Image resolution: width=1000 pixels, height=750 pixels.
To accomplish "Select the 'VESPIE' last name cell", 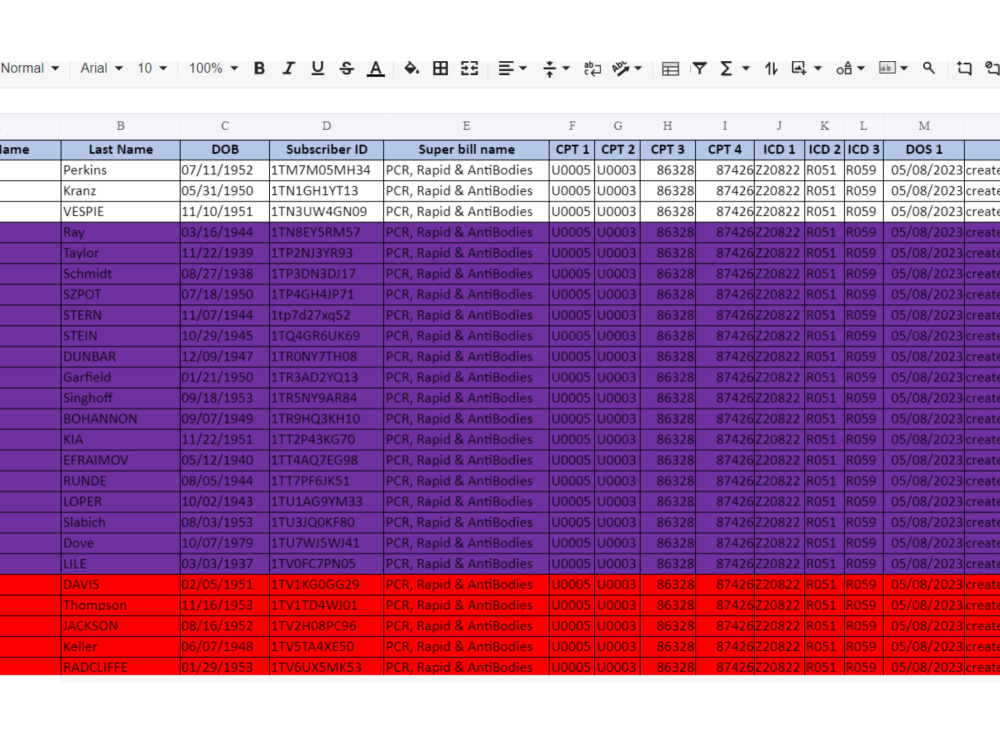I will click(x=121, y=212).
